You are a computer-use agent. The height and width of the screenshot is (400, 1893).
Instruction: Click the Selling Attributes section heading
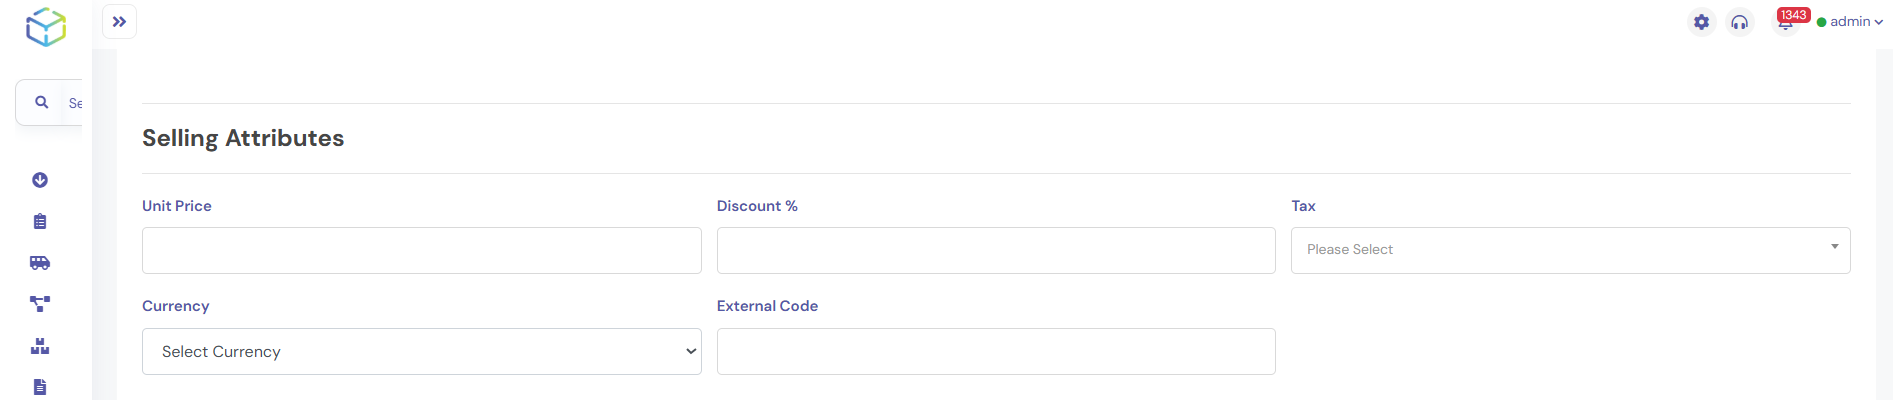(x=243, y=138)
